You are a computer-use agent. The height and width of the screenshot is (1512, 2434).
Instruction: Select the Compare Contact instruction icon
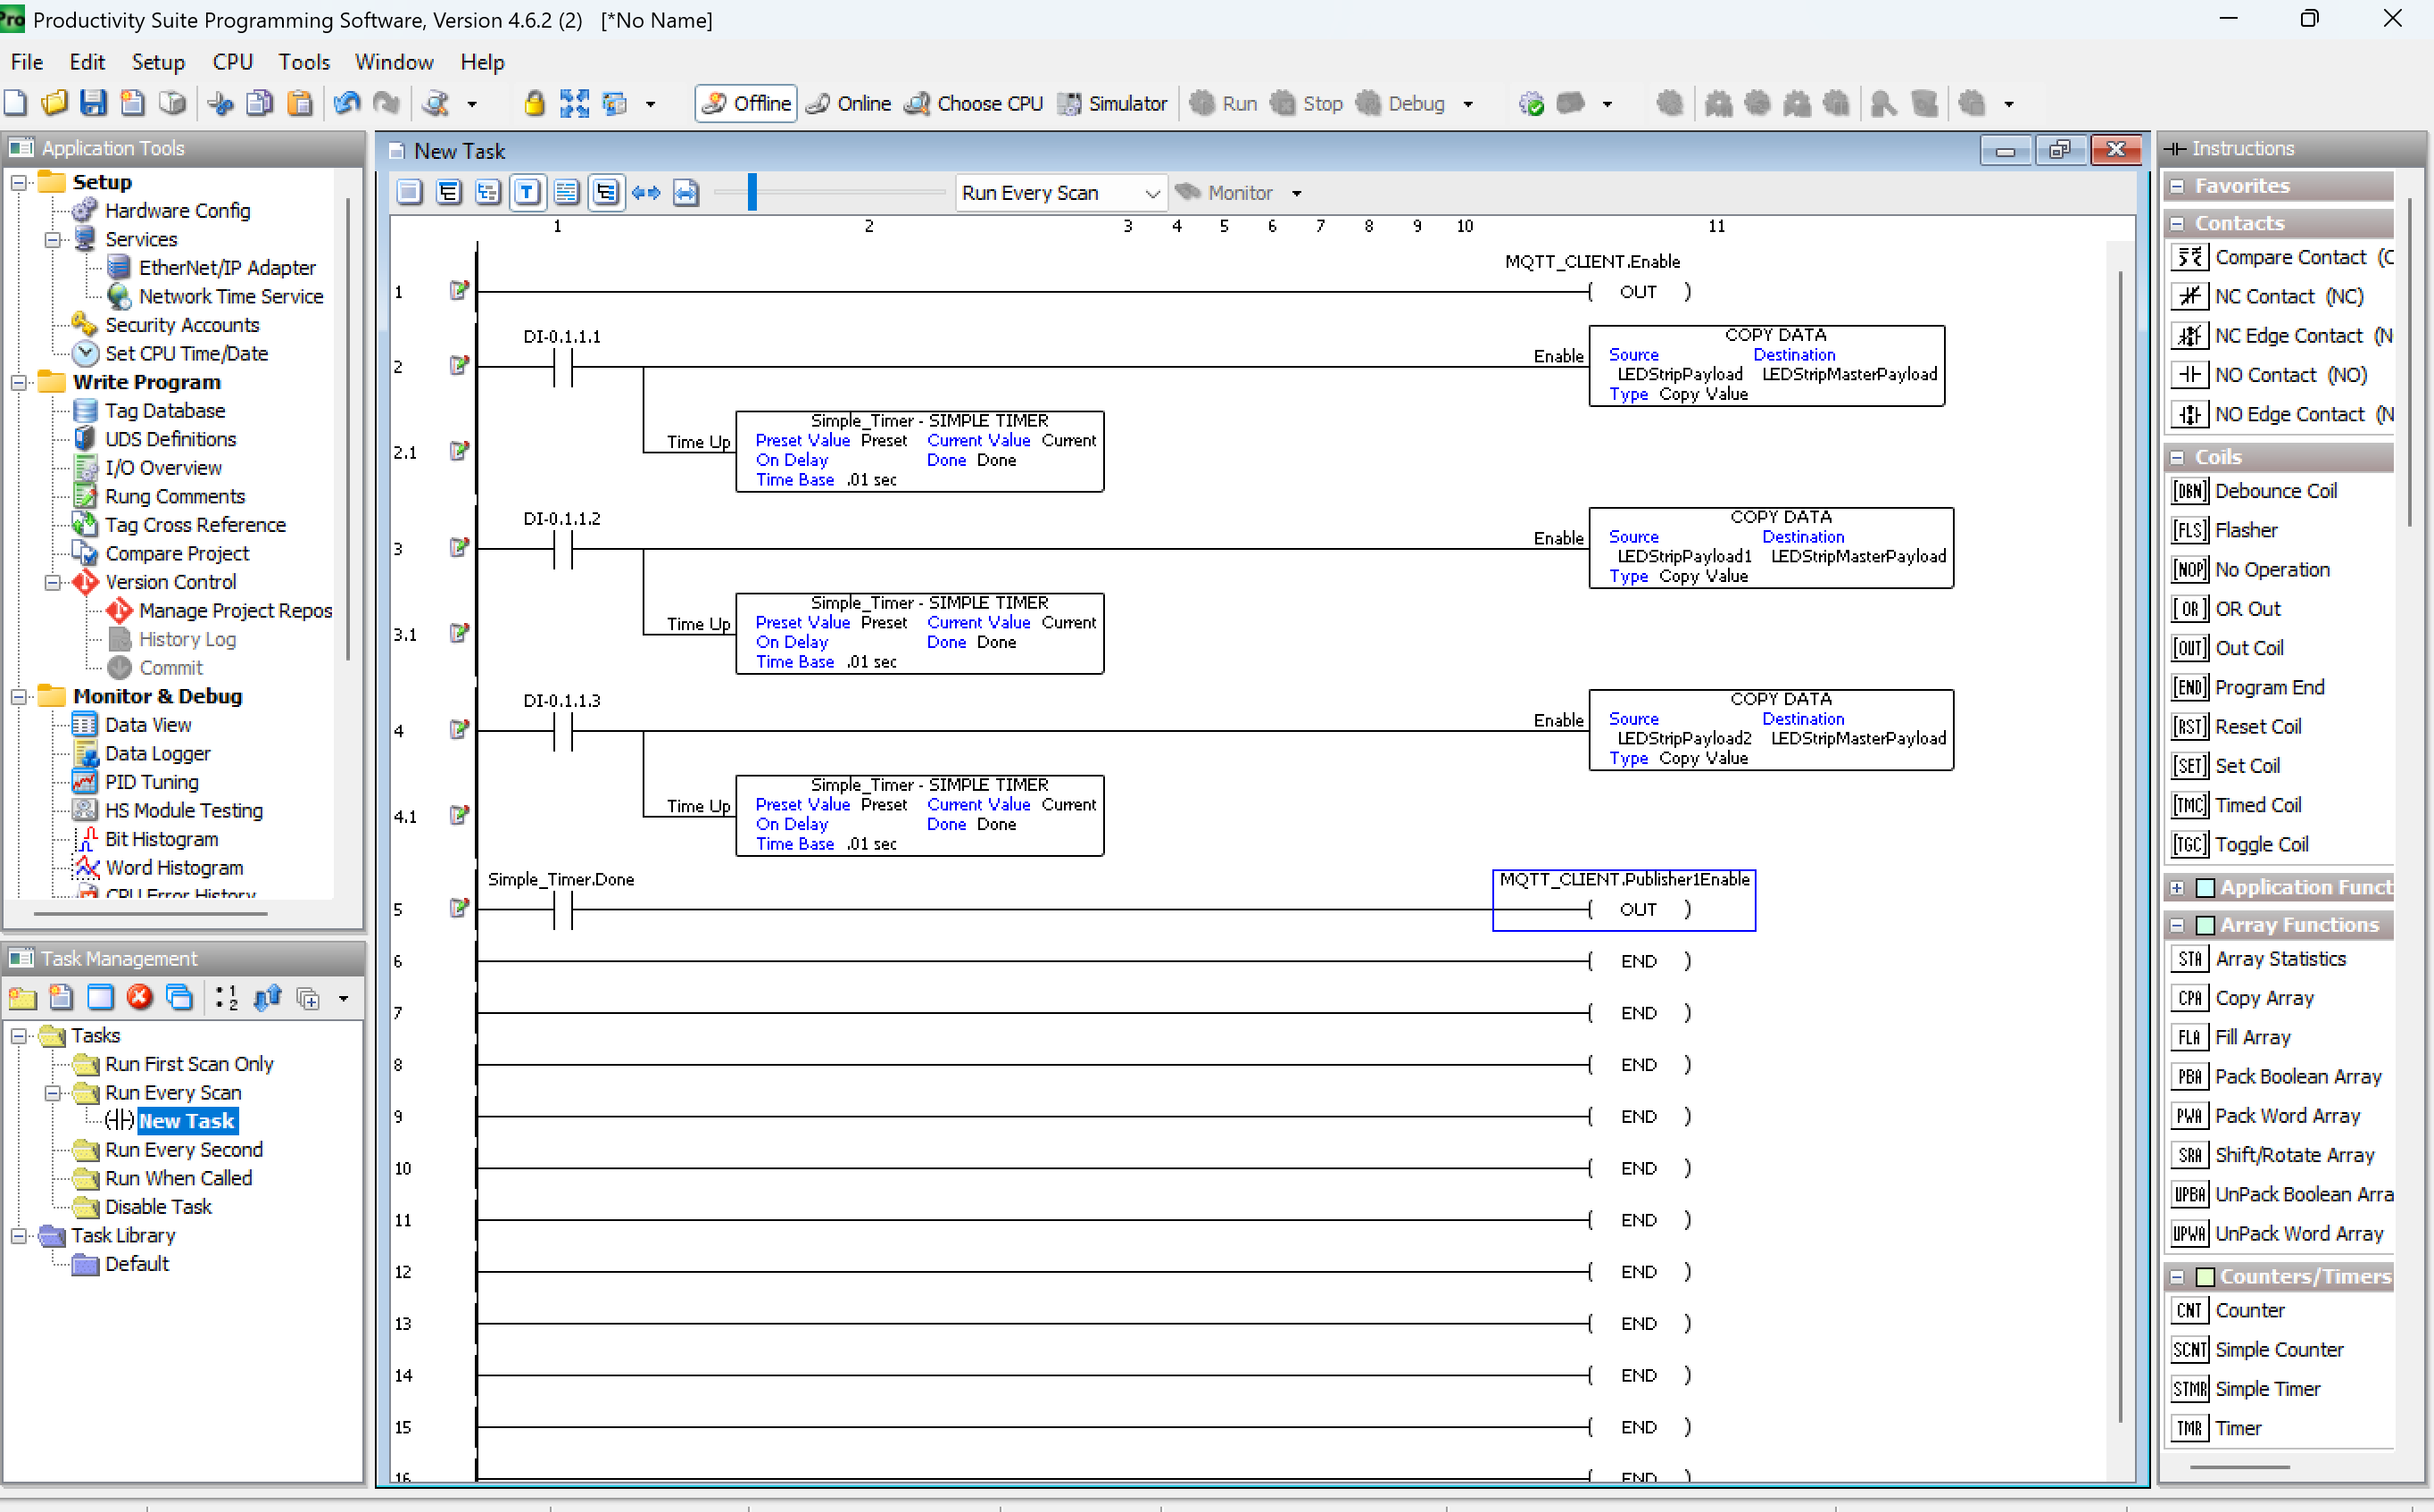tap(2190, 257)
